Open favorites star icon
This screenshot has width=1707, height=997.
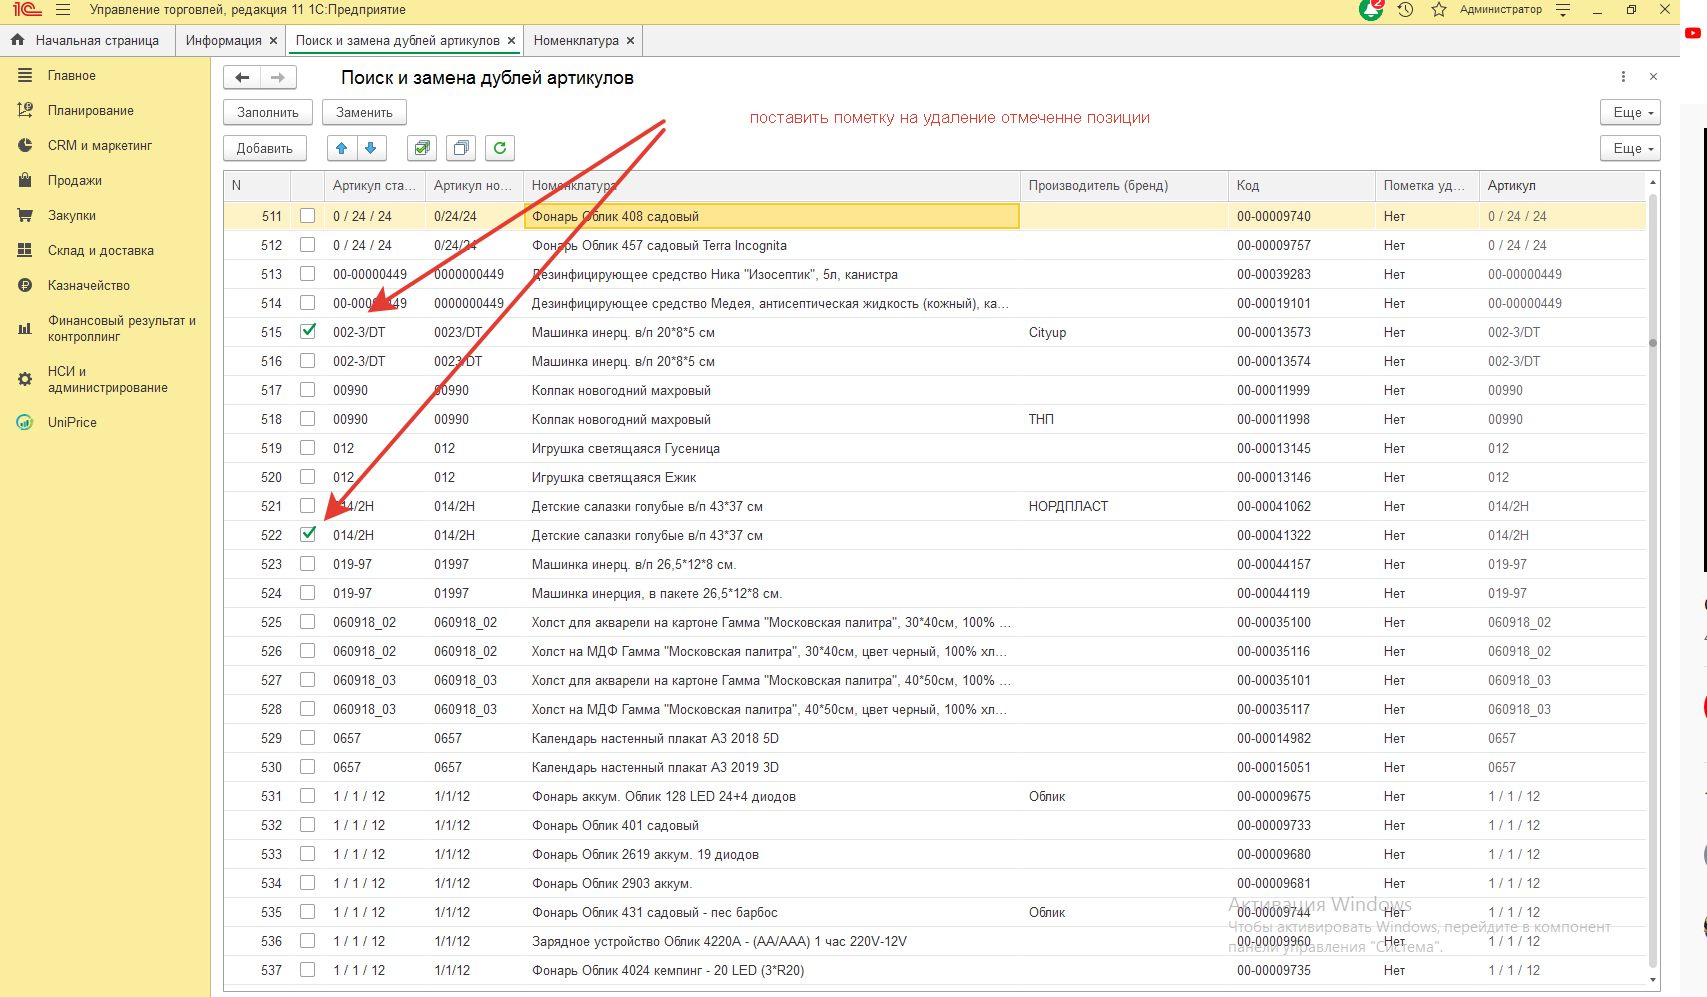click(x=1438, y=10)
